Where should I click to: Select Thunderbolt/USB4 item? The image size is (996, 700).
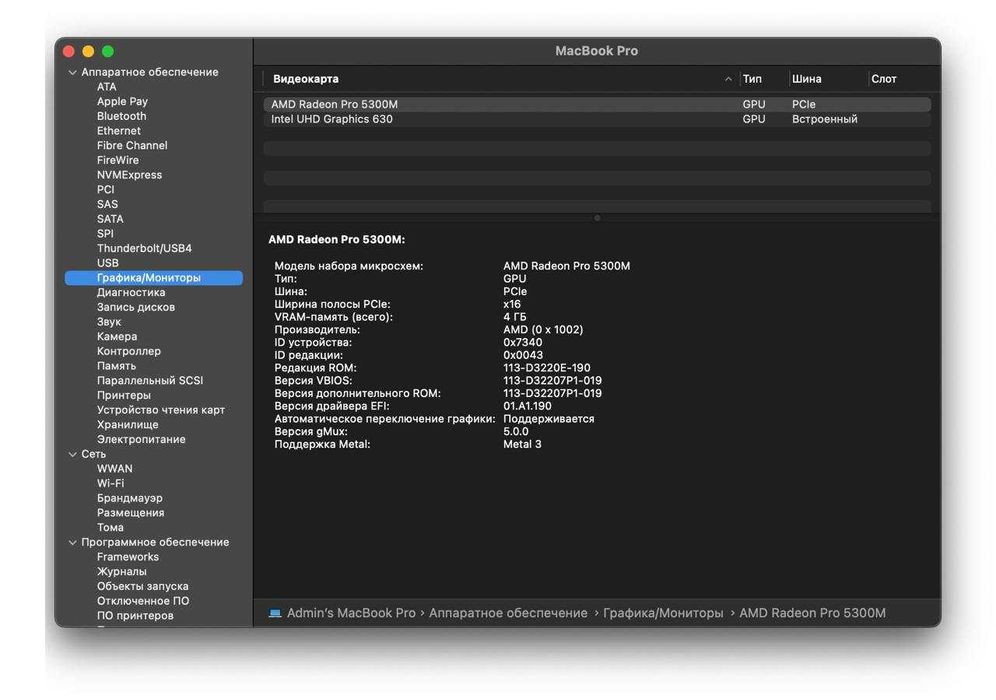(x=144, y=248)
